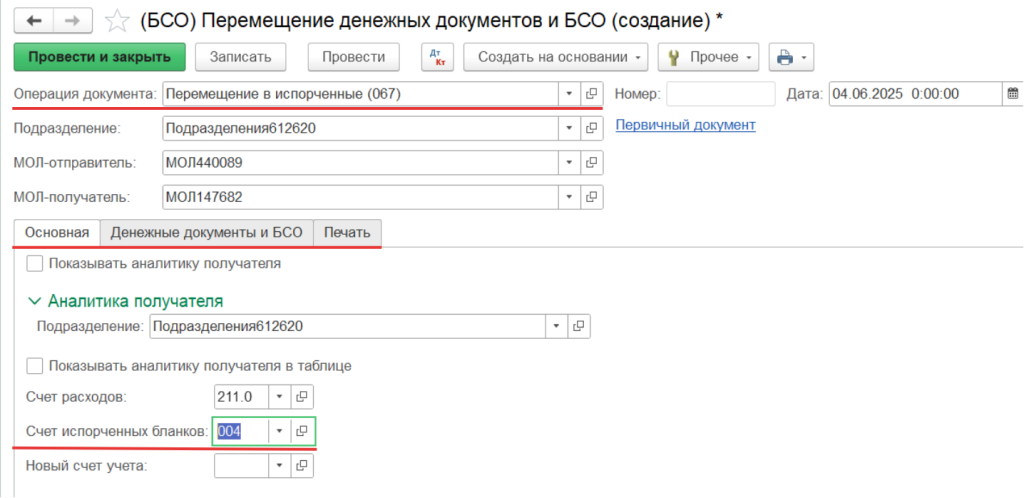Expand top Подразделение dropdown arrow

pyautogui.click(x=569, y=128)
